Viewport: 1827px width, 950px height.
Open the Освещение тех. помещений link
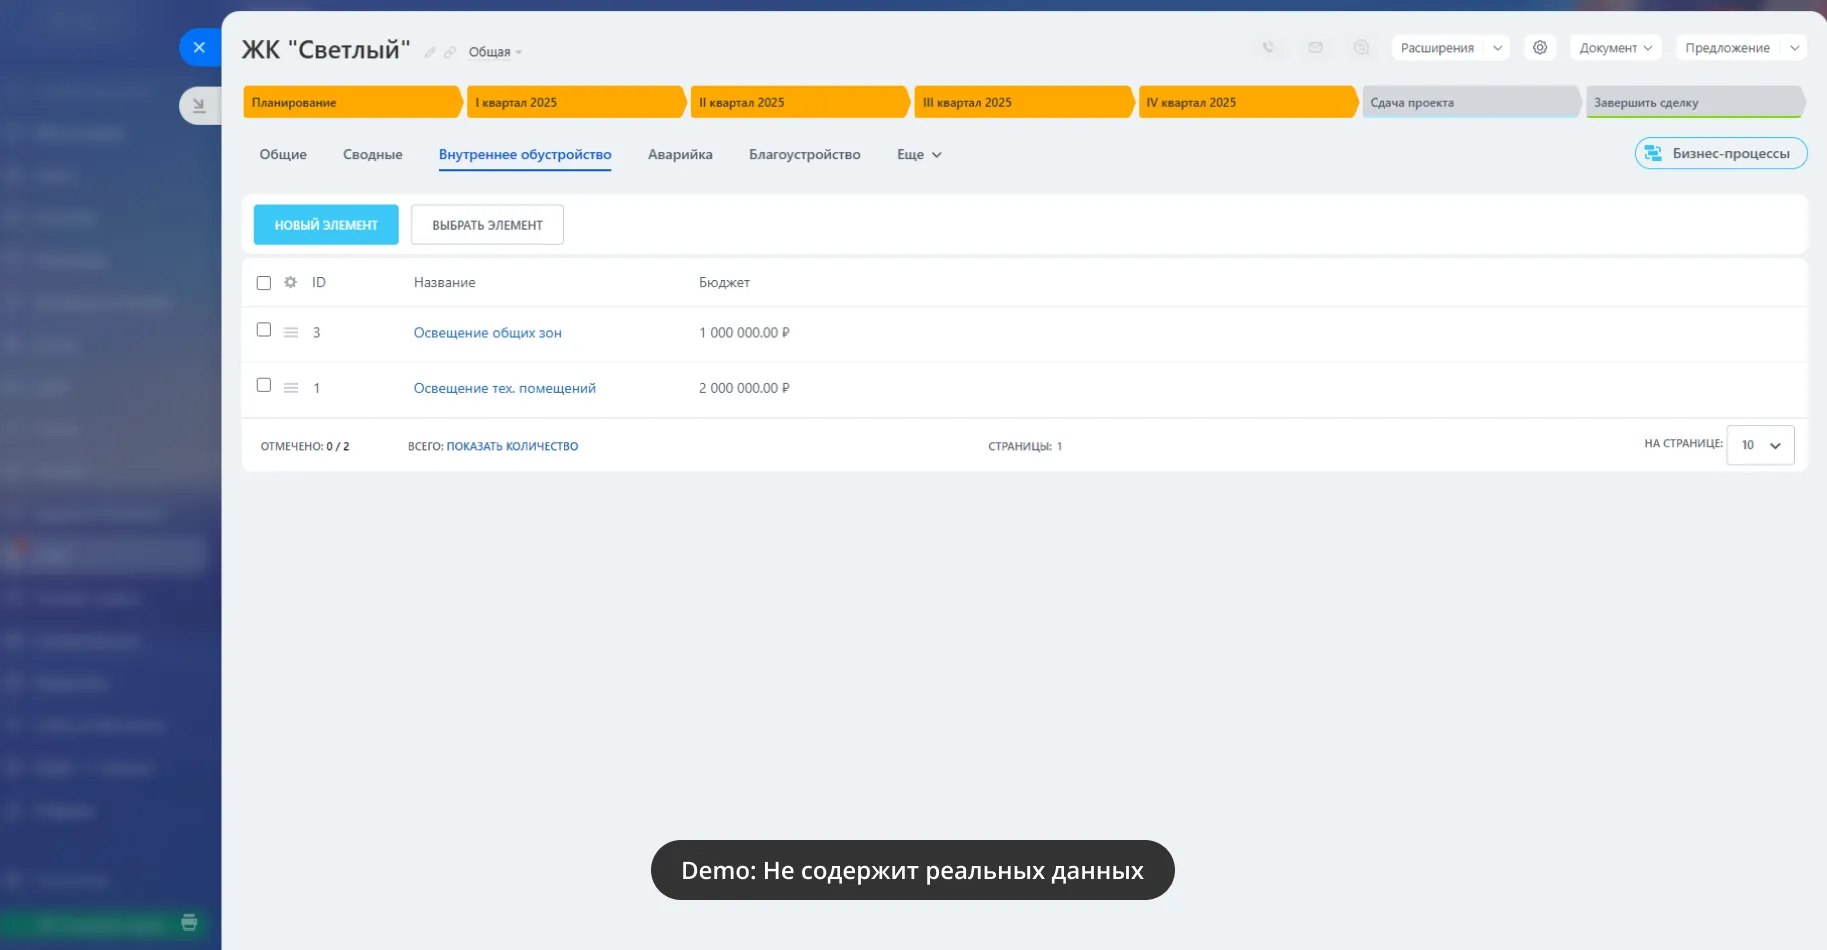coord(505,388)
